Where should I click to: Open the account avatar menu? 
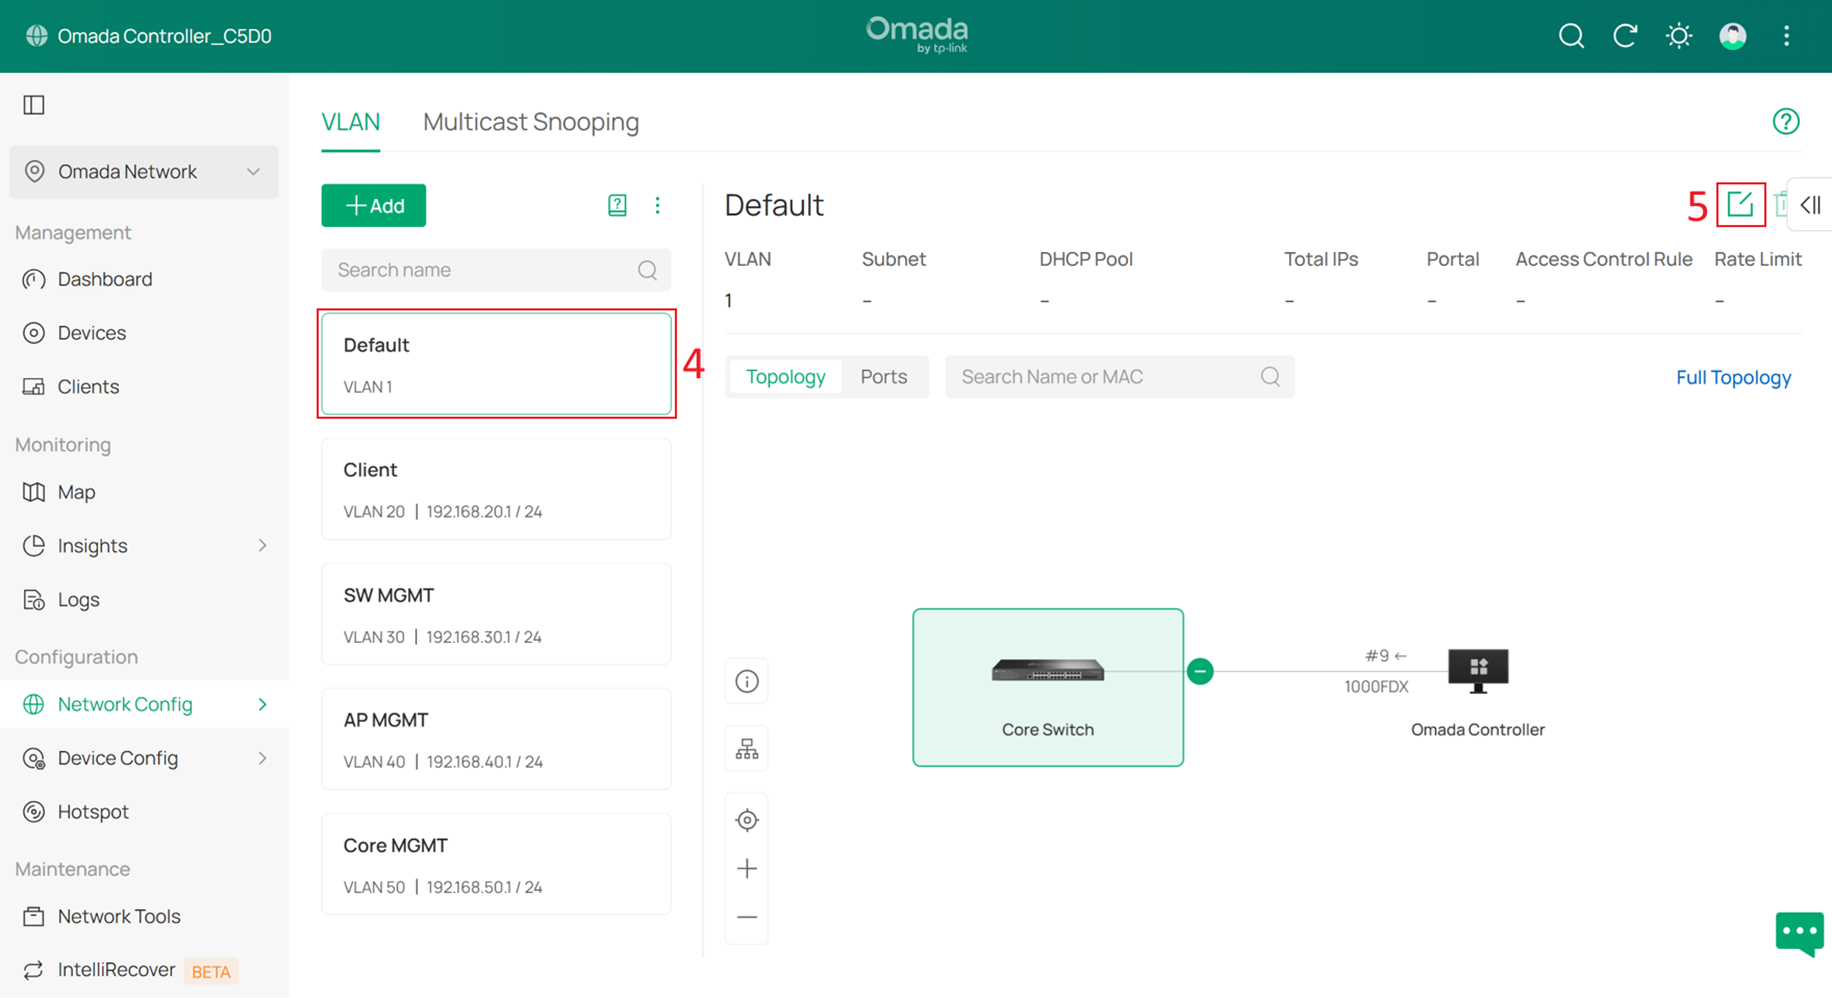(1732, 35)
